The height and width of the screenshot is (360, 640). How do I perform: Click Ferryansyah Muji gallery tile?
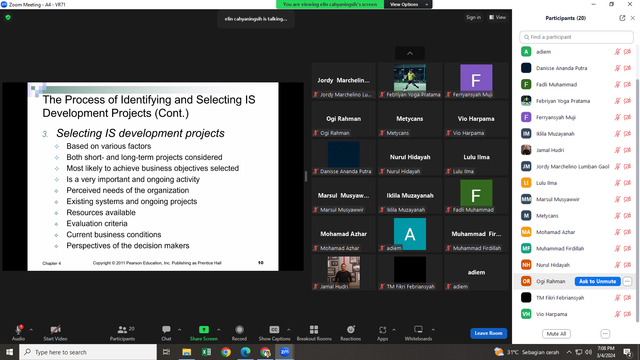[x=476, y=80]
